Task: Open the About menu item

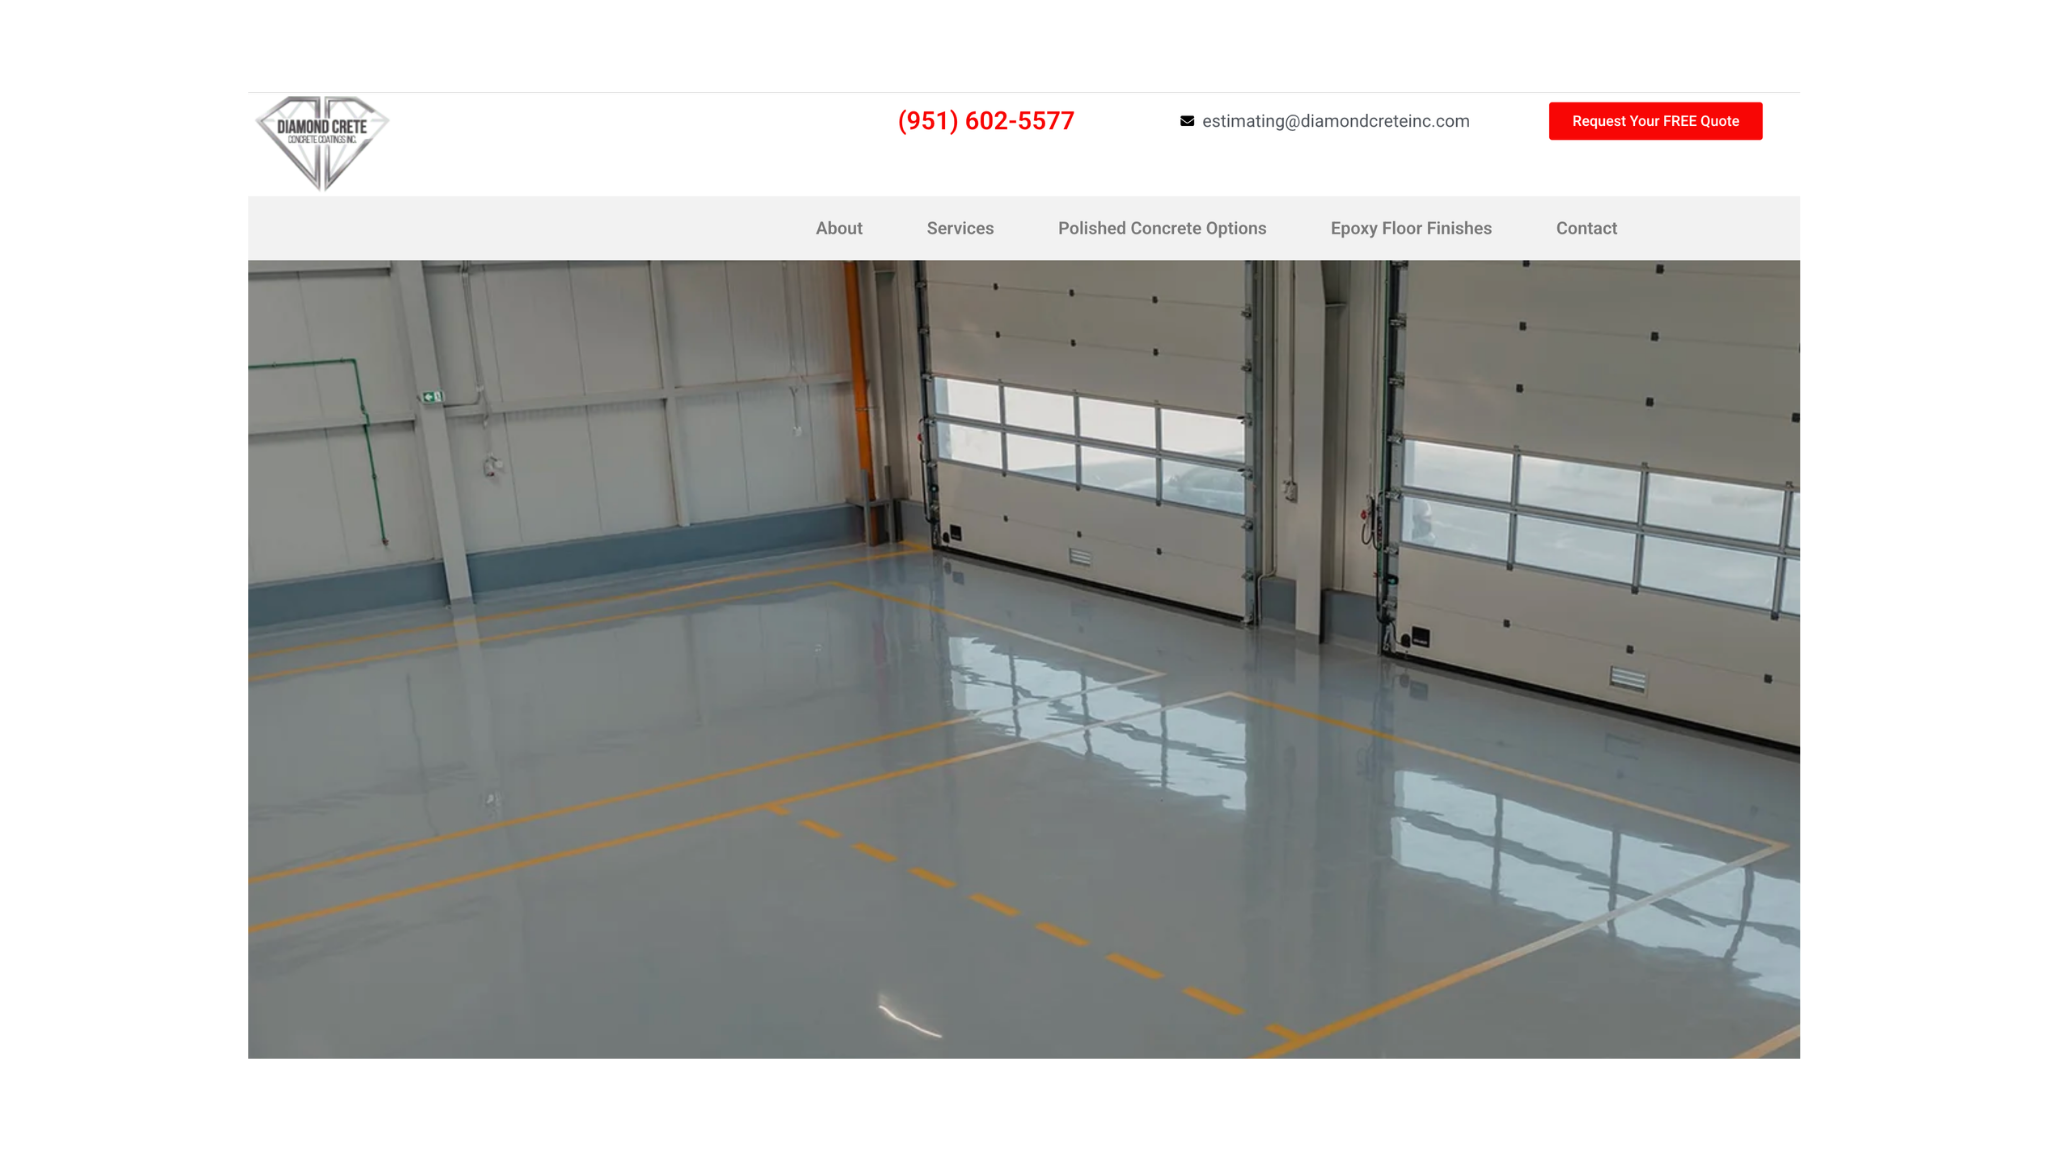Action: 839,228
